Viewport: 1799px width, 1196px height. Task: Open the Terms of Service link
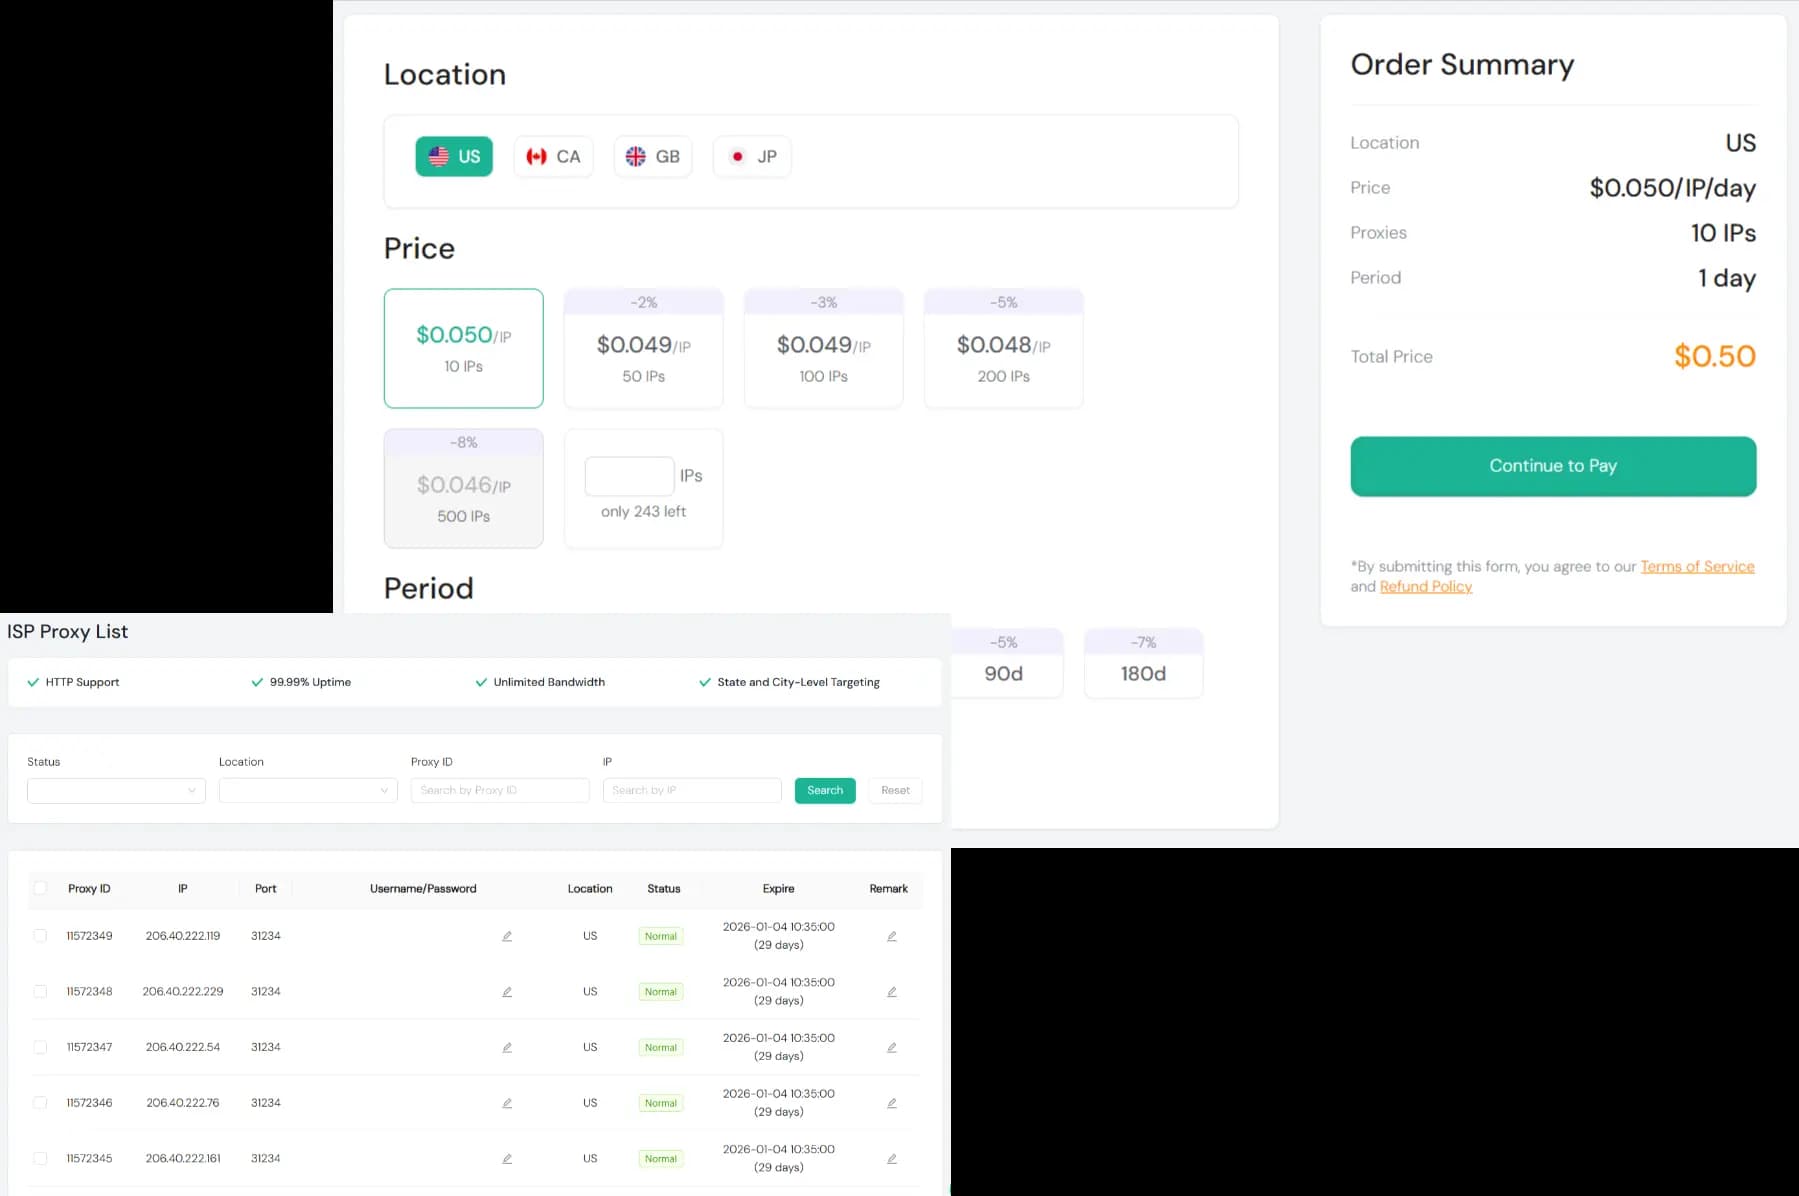point(1697,566)
